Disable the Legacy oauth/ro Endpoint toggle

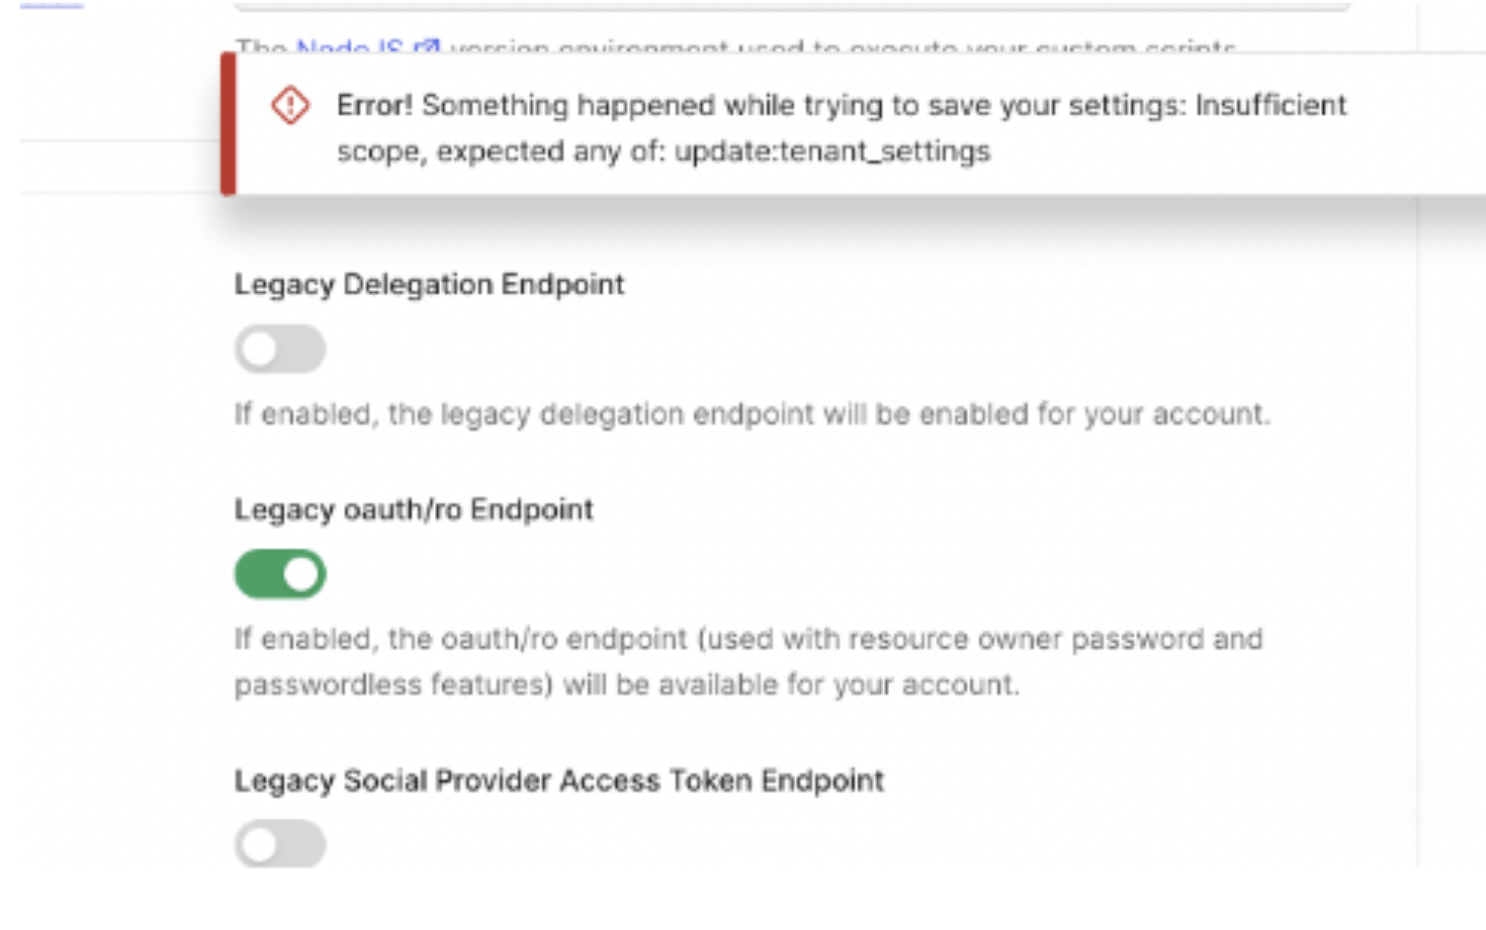[280, 574]
